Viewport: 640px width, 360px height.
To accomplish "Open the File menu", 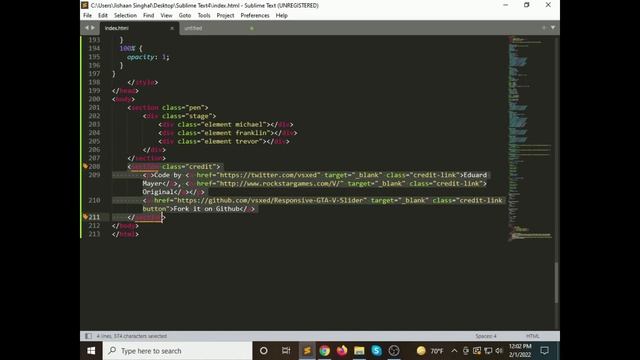I will 87,16.
